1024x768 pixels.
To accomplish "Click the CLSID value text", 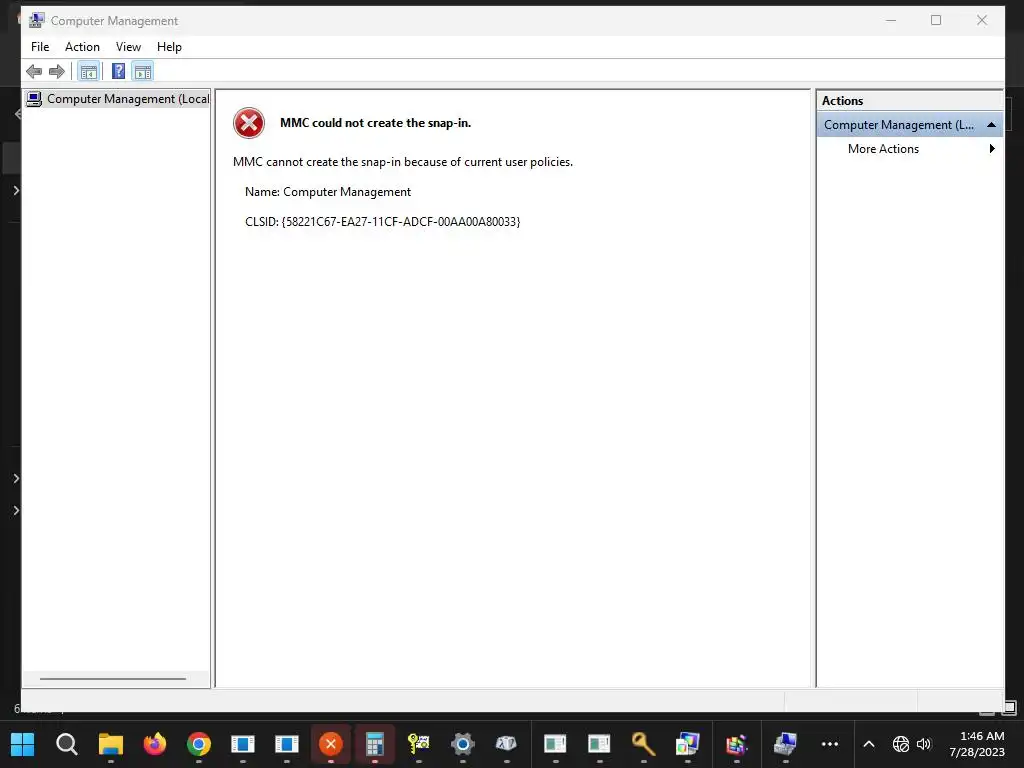I will 401,222.
